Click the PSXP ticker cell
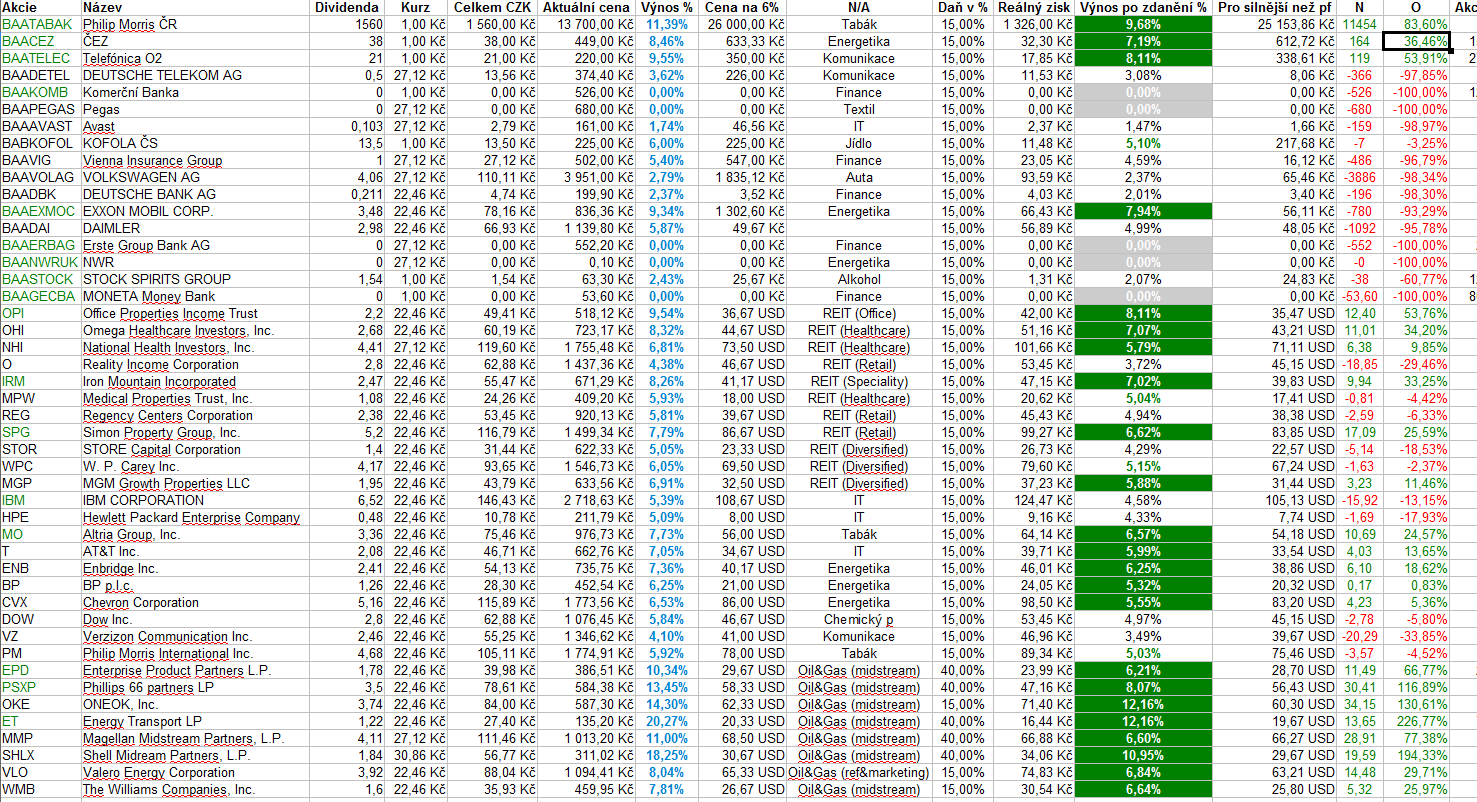 [40, 687]
